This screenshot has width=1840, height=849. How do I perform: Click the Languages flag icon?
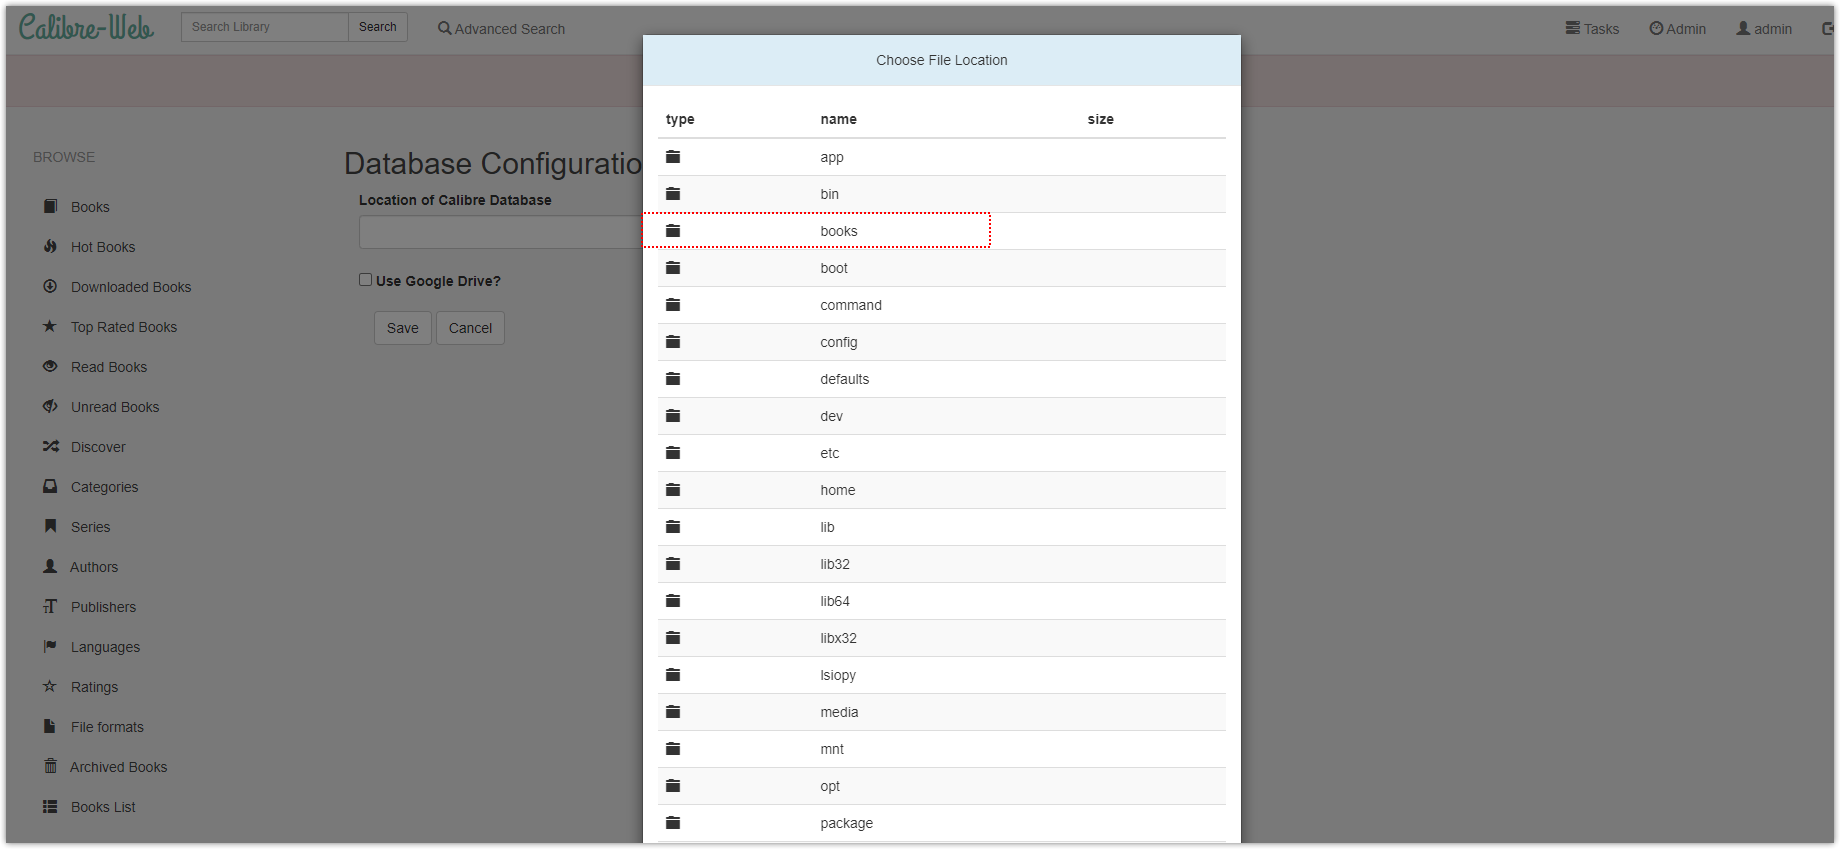(x=50, y=646)
